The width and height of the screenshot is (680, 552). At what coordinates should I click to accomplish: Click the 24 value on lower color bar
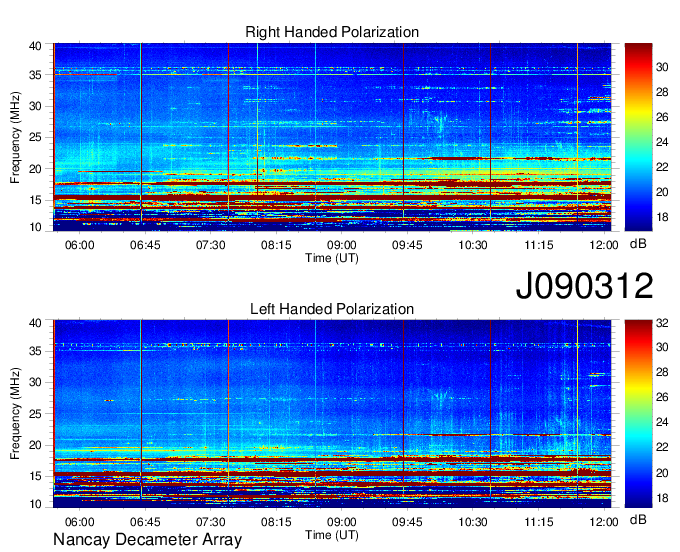tap(662, 422)
